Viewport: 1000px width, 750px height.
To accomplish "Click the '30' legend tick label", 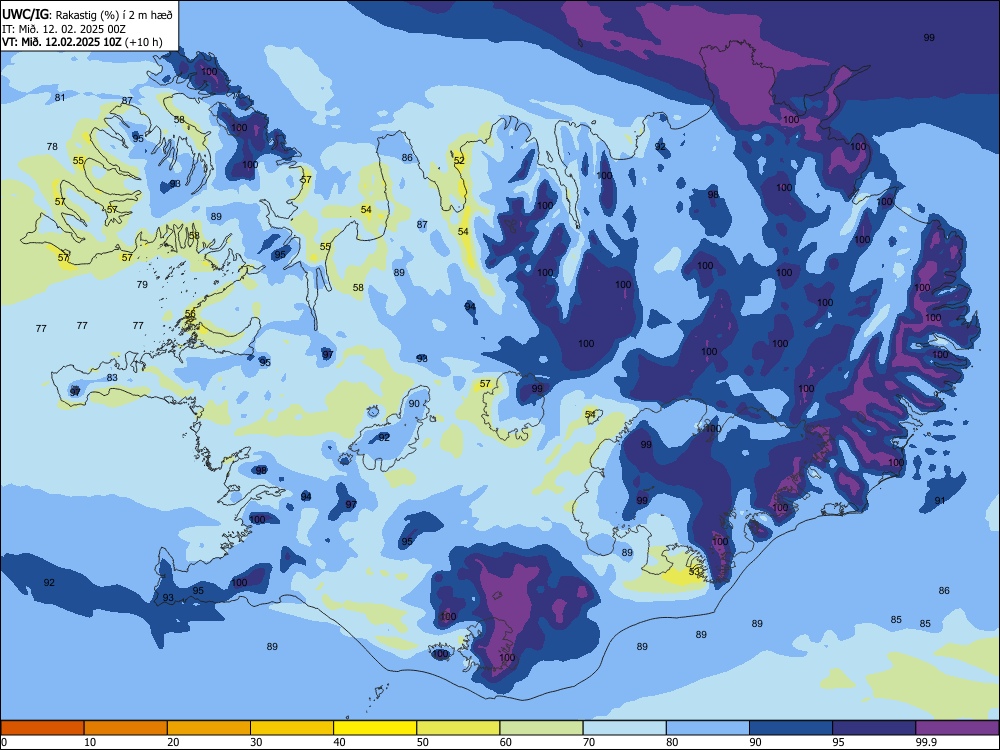I will point(256,742).
